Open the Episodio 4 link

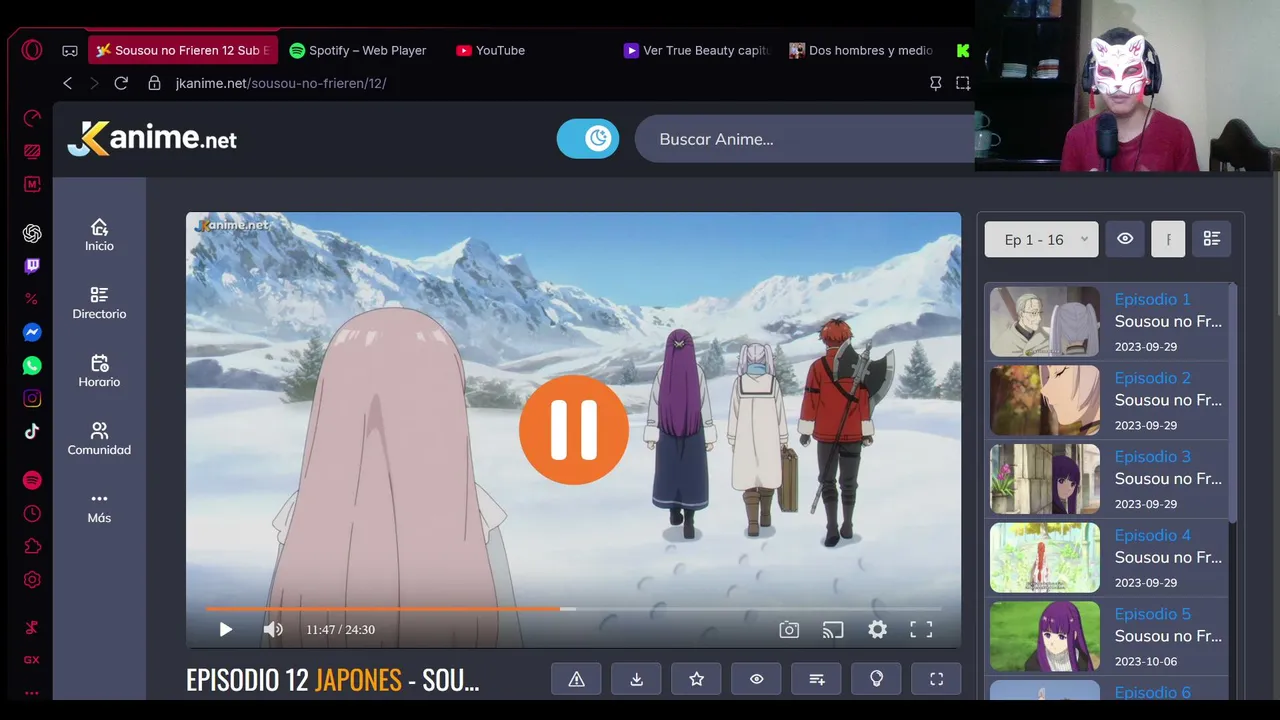pyautogui.click(x=1152, y=535)
